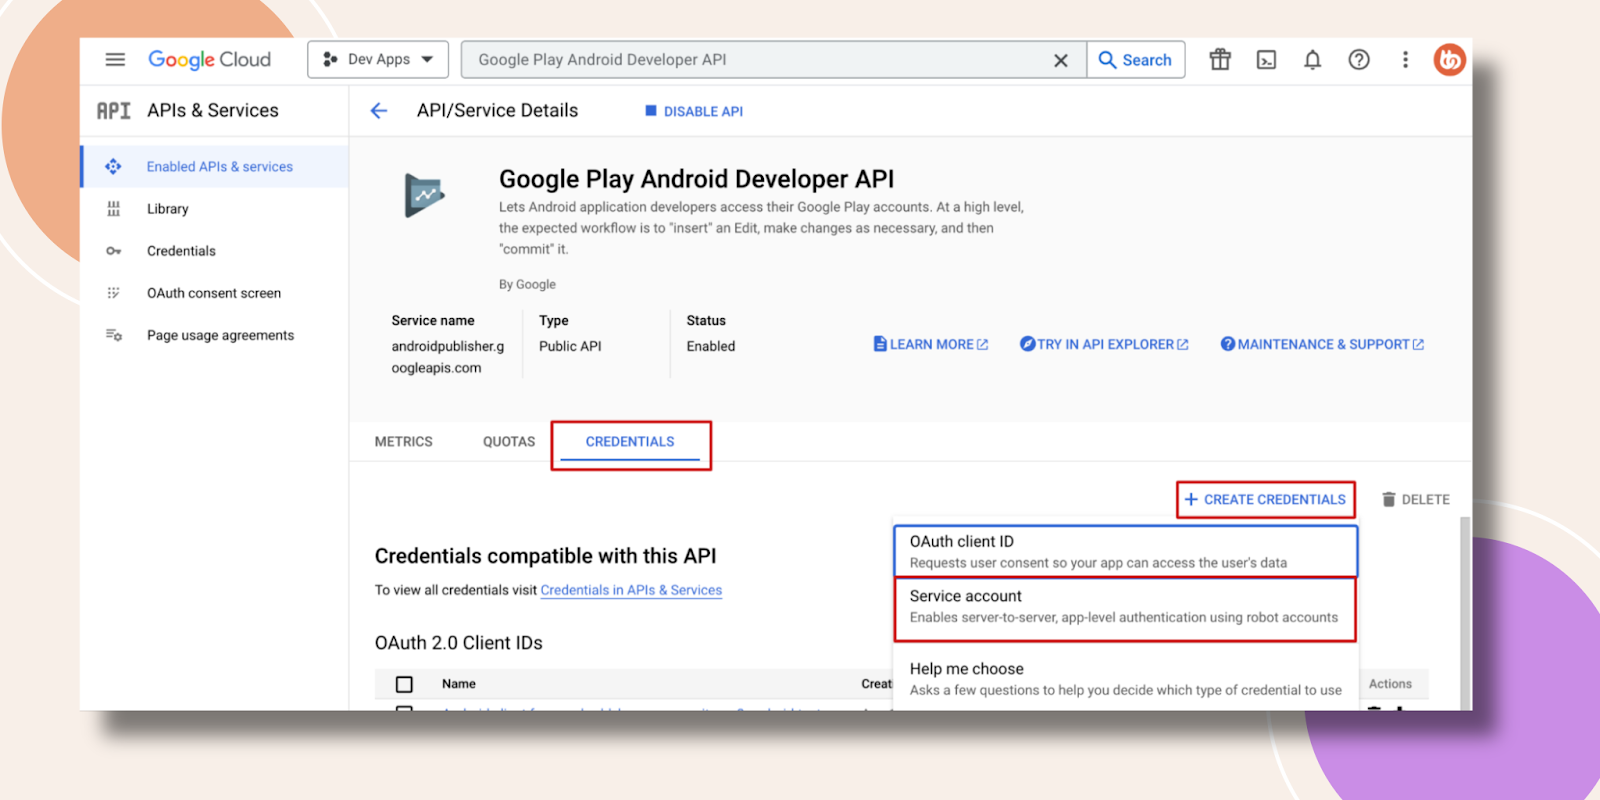Switch to the METRICS tab
This screenshot has width=1600, height=800.
(404, 441)
